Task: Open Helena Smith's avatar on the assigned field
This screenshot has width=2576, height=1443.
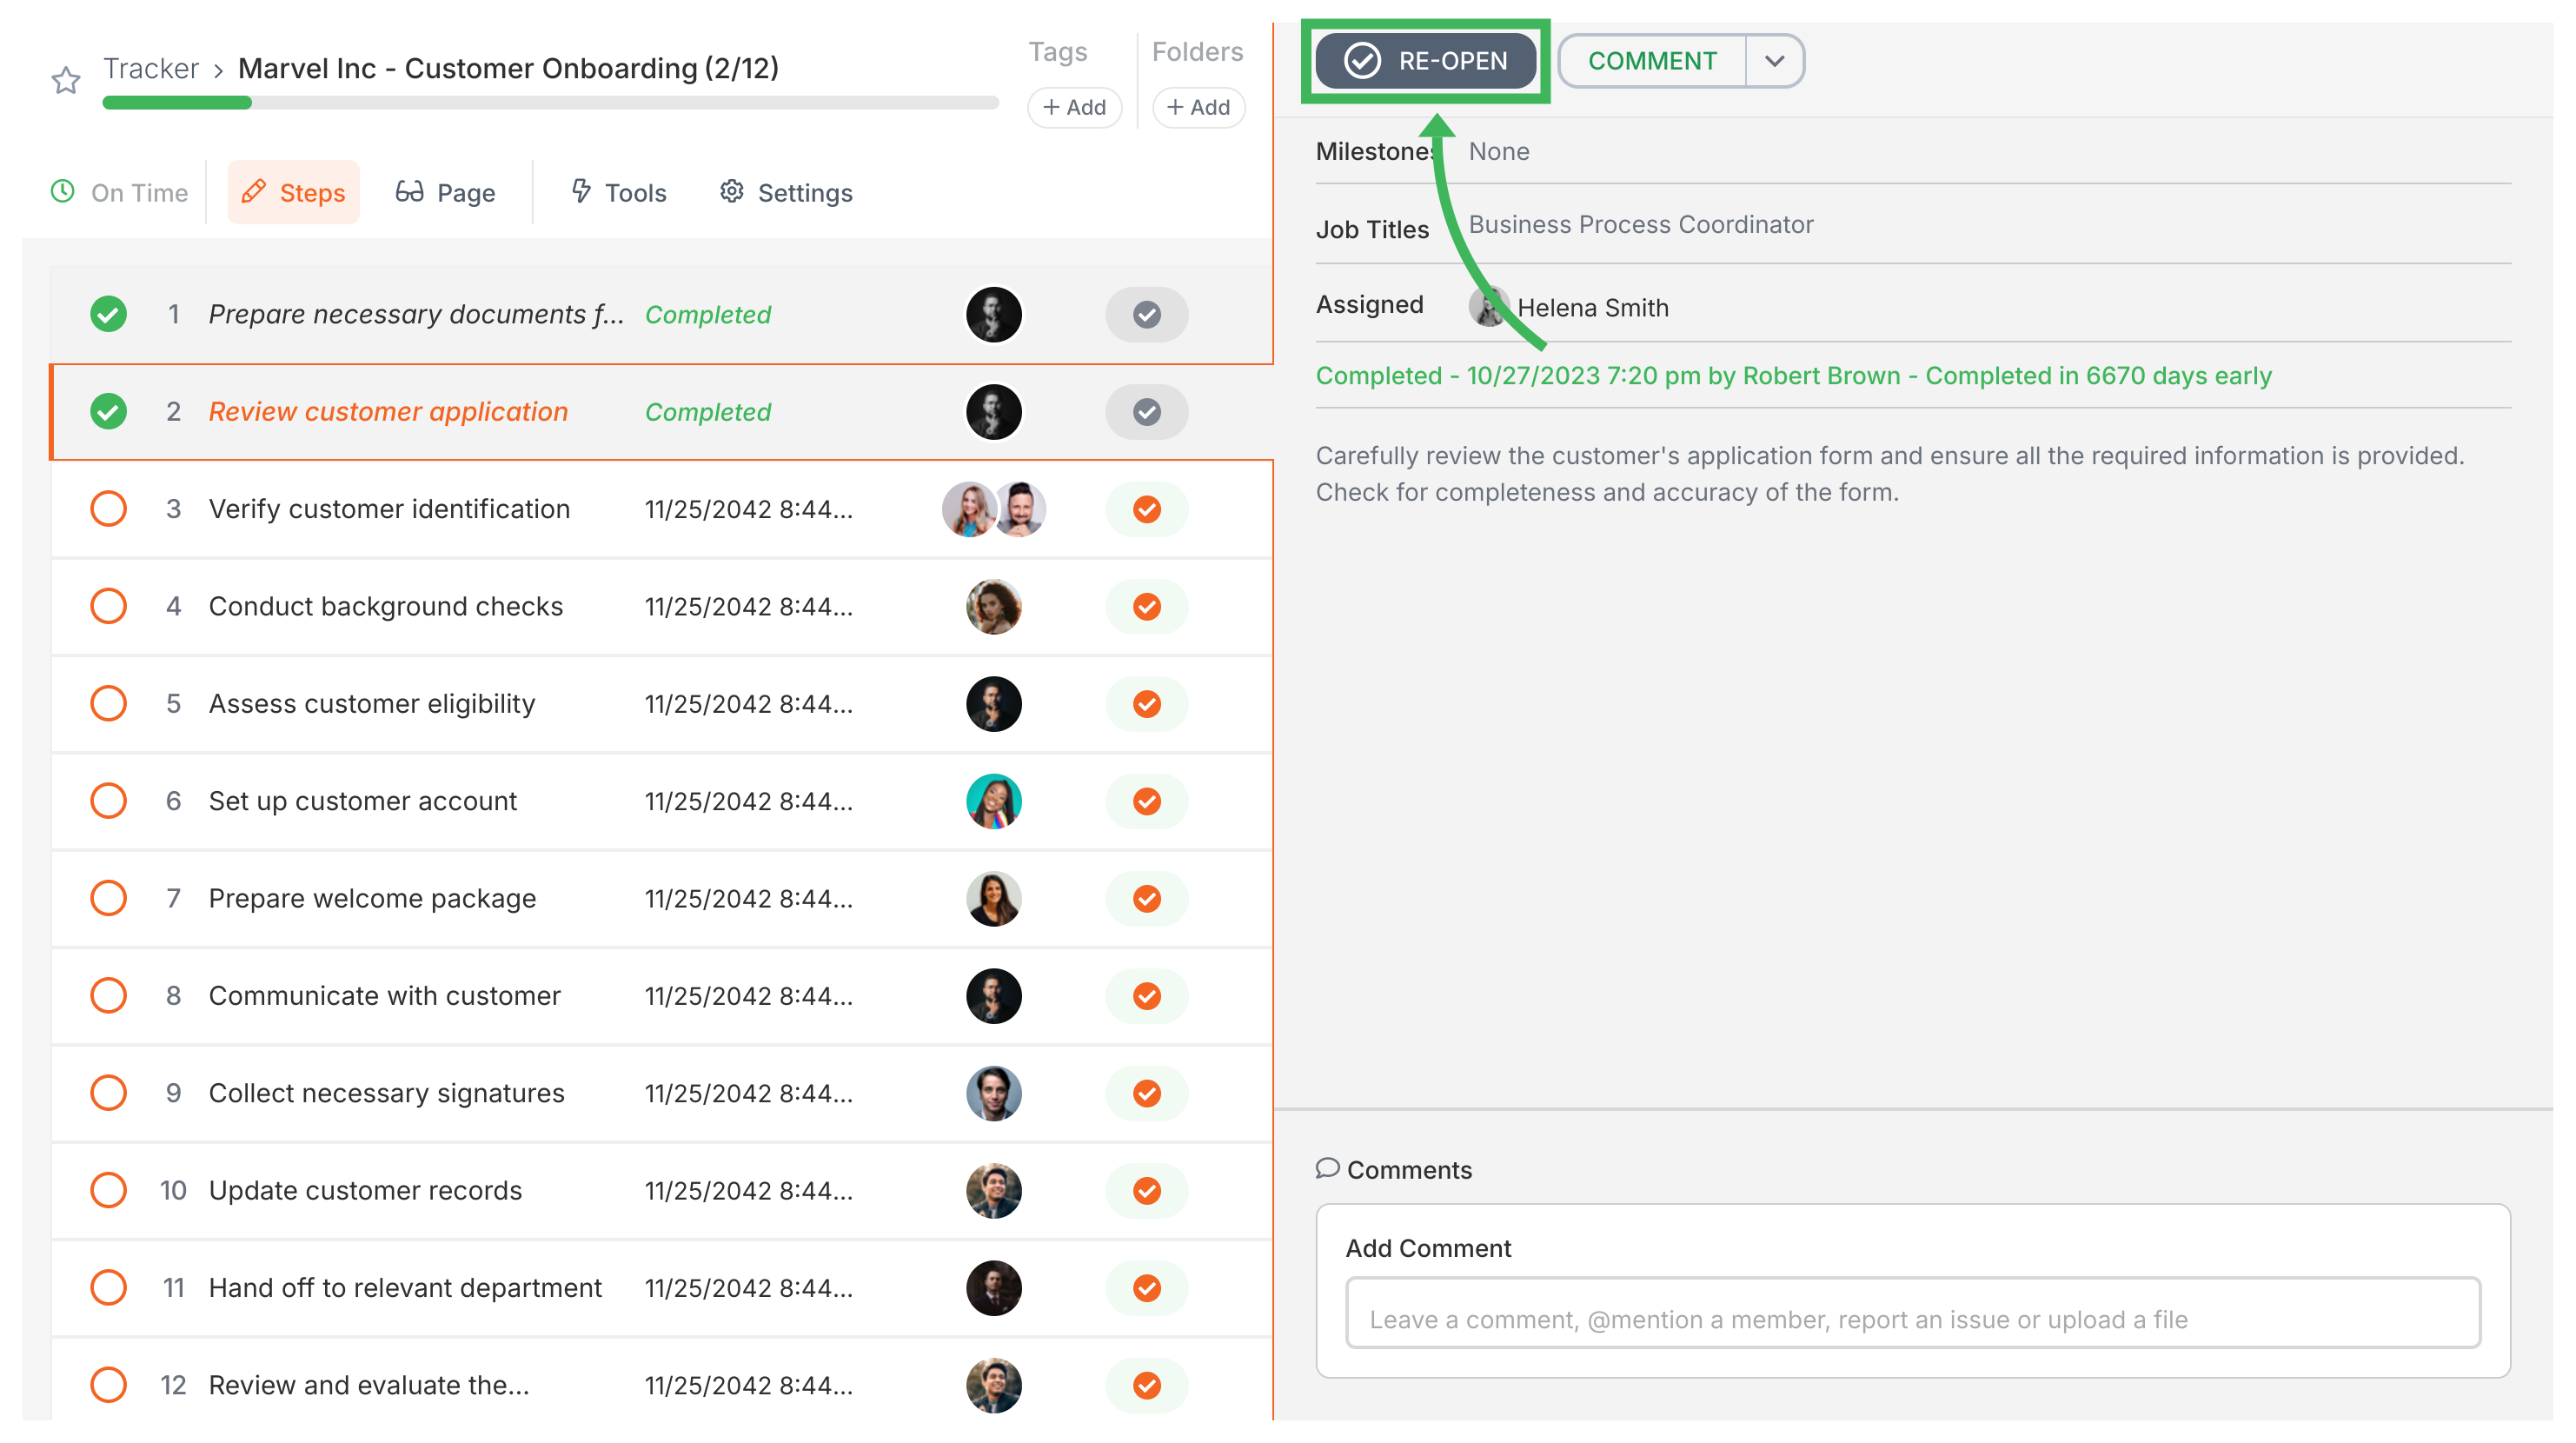Action: pyautogui.click(x=1489, y=306)
